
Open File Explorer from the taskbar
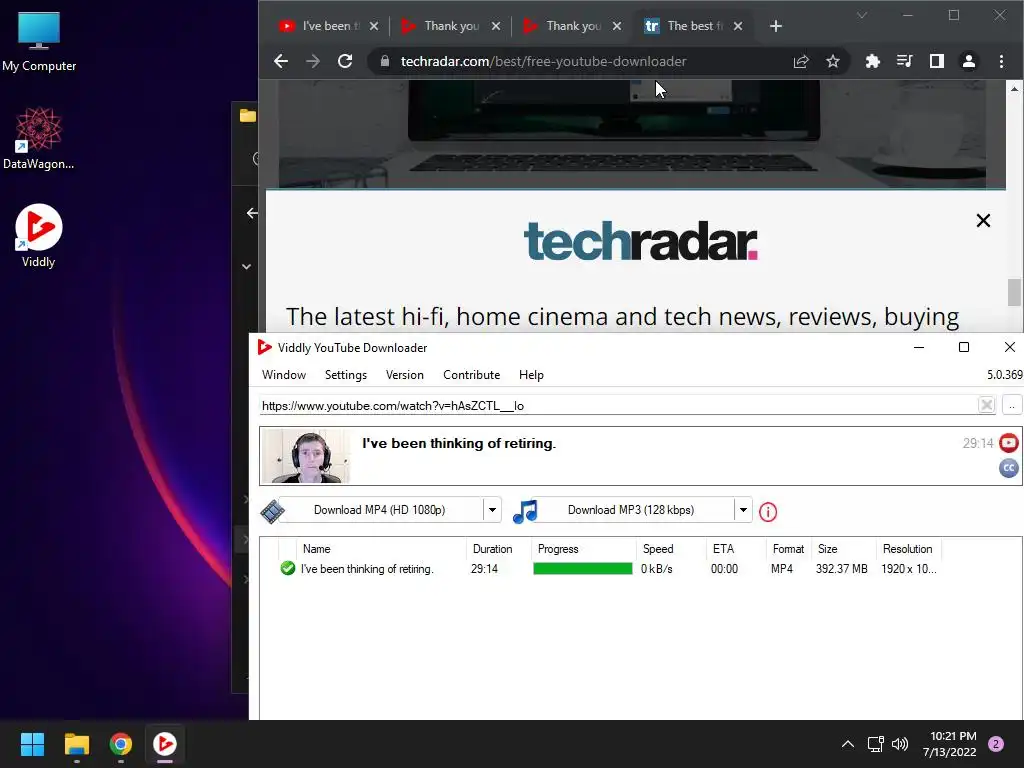[x=76, y=744]
